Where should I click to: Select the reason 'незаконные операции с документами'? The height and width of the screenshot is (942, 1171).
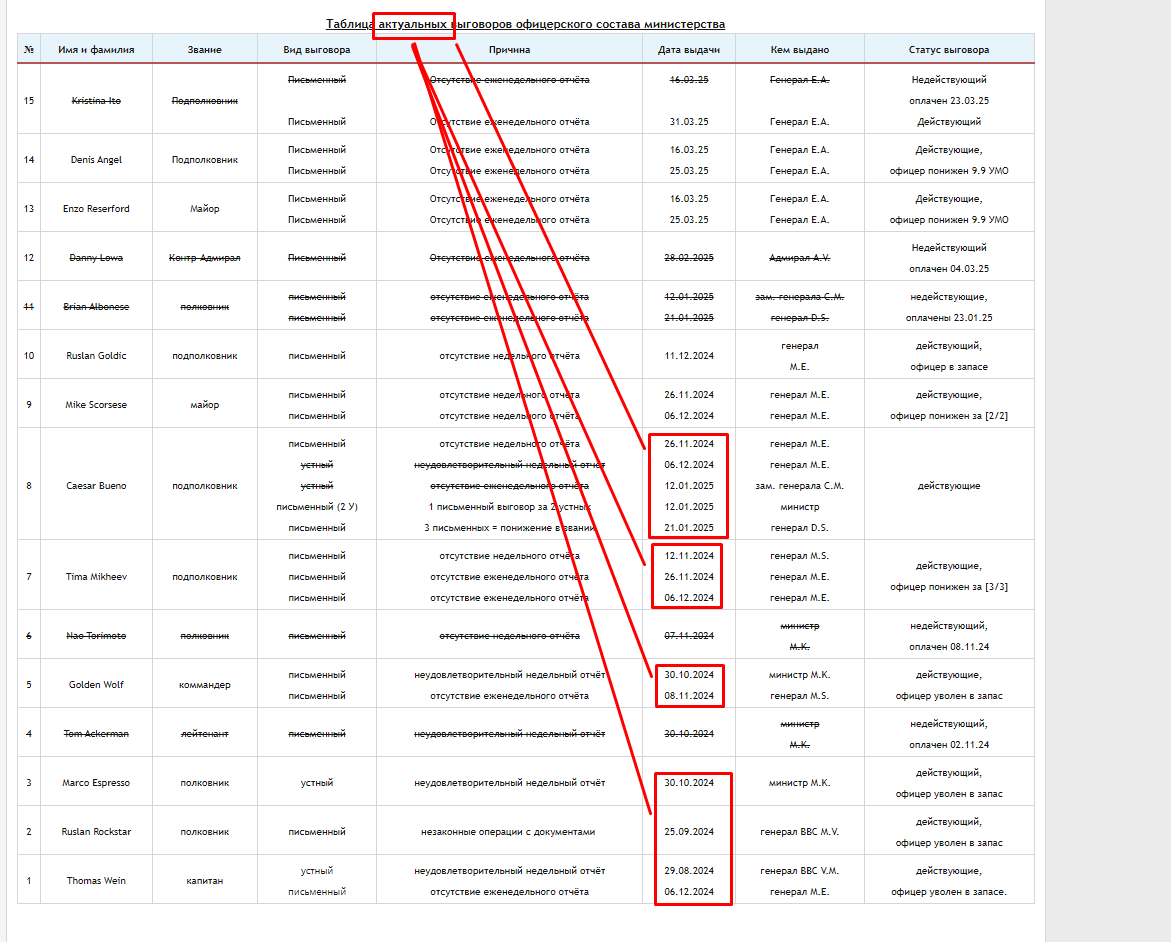pyautogui.click(x=509, y=832)
